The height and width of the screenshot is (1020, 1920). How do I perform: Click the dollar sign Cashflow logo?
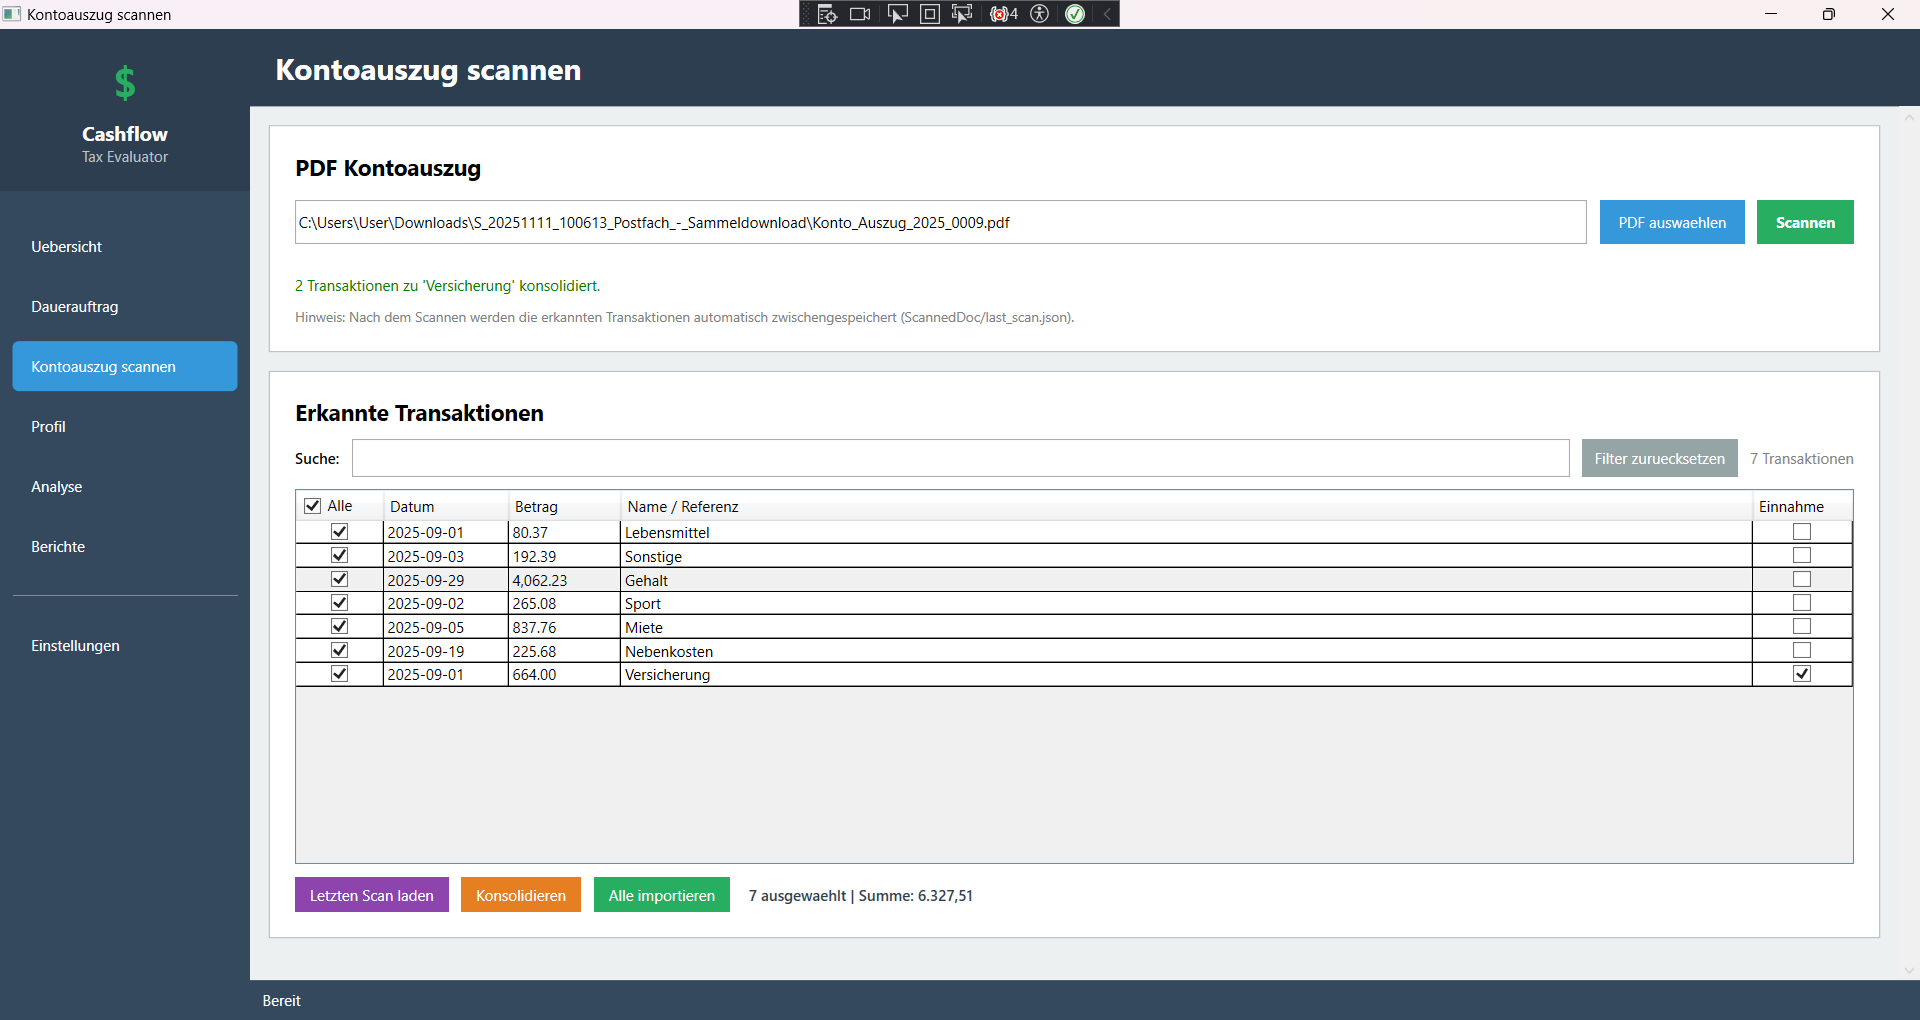tap(124, 83)
